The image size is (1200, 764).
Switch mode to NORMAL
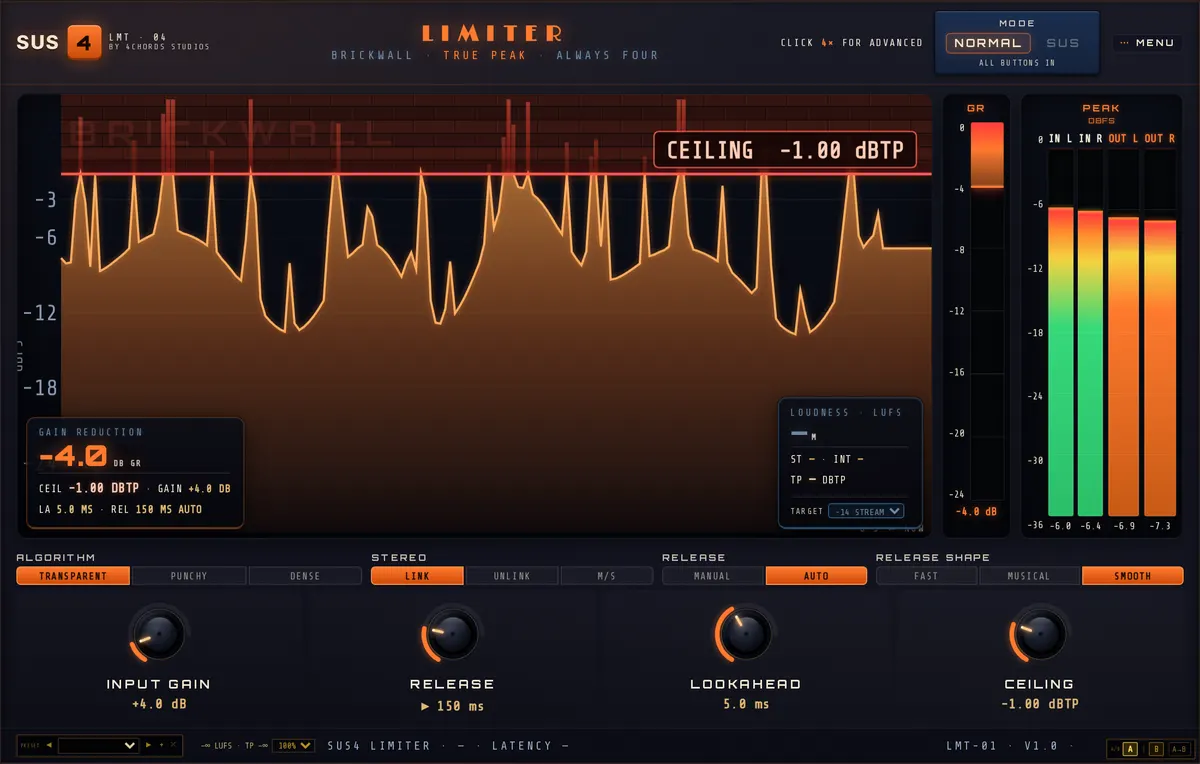point(987,43)
